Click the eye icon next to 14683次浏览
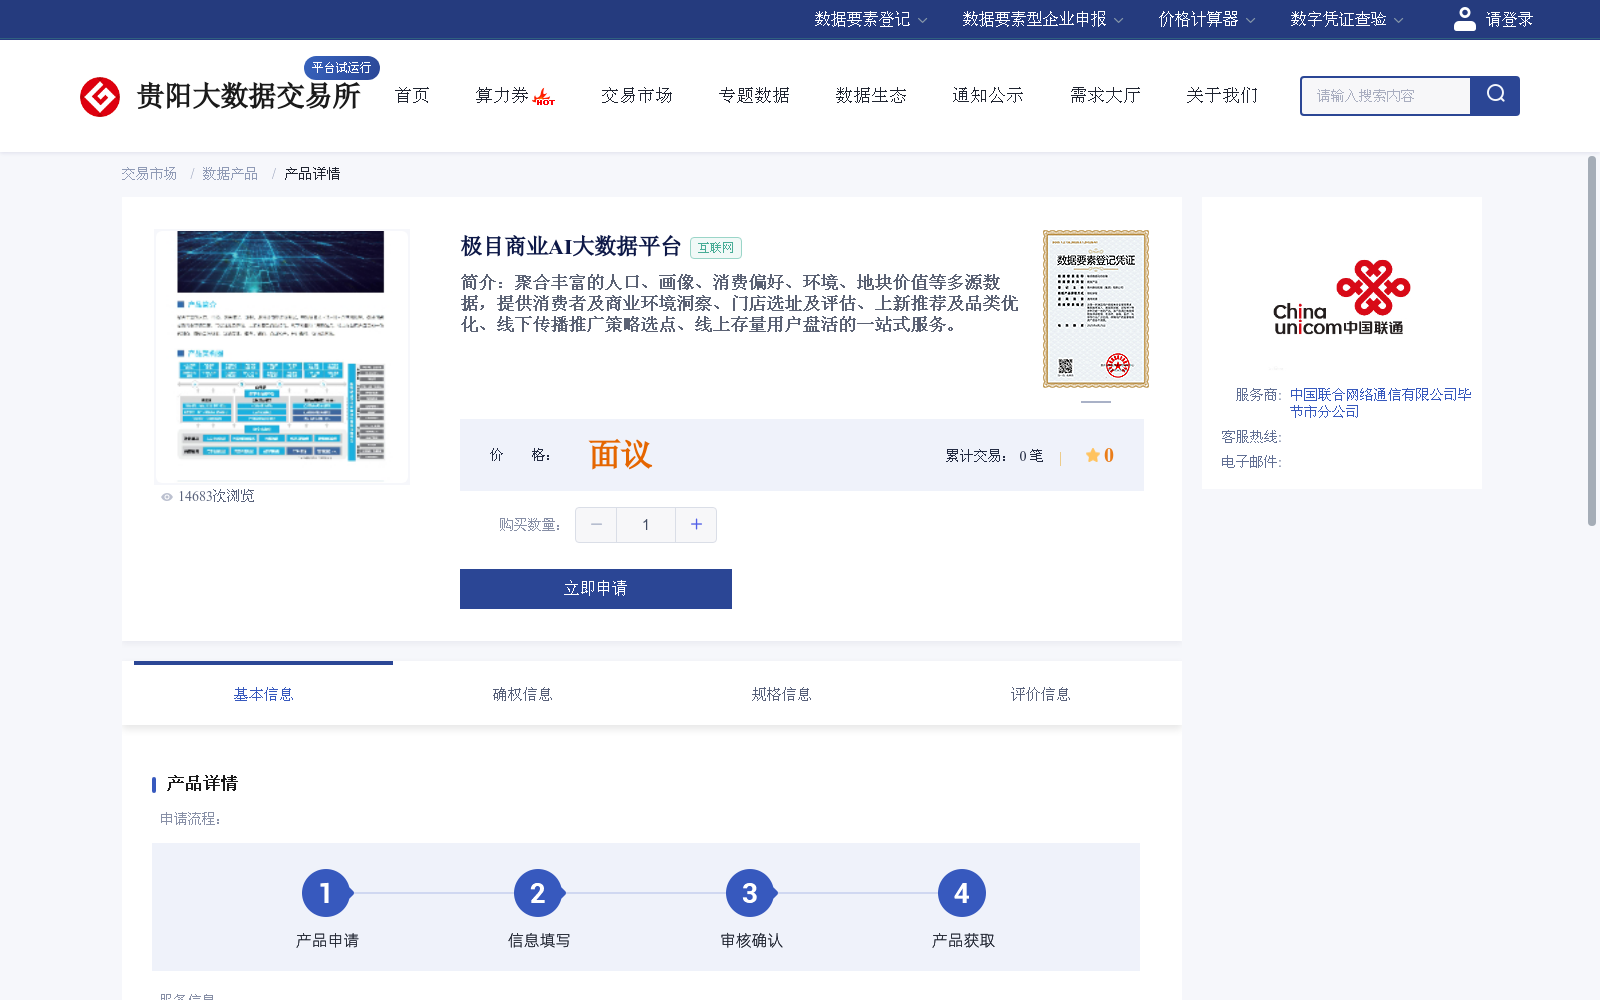This screenshot has height=1000, width=1600. pyautogui.click(x=167, y=497)
